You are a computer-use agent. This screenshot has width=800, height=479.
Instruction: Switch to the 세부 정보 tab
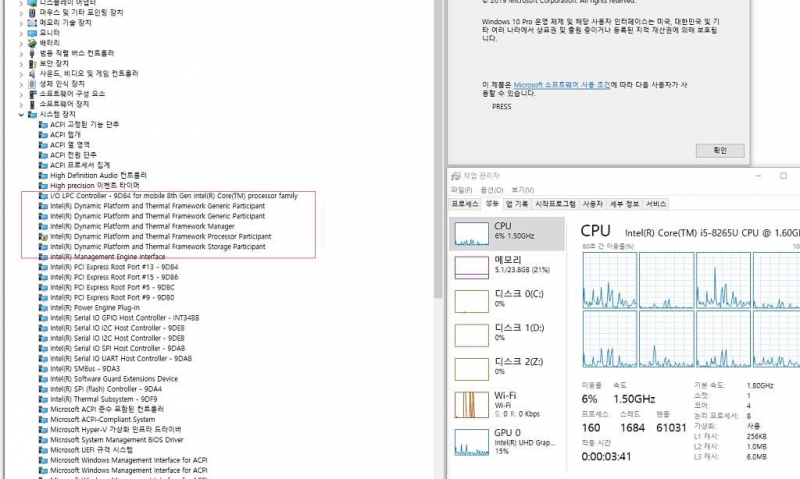tap(624, 204)
